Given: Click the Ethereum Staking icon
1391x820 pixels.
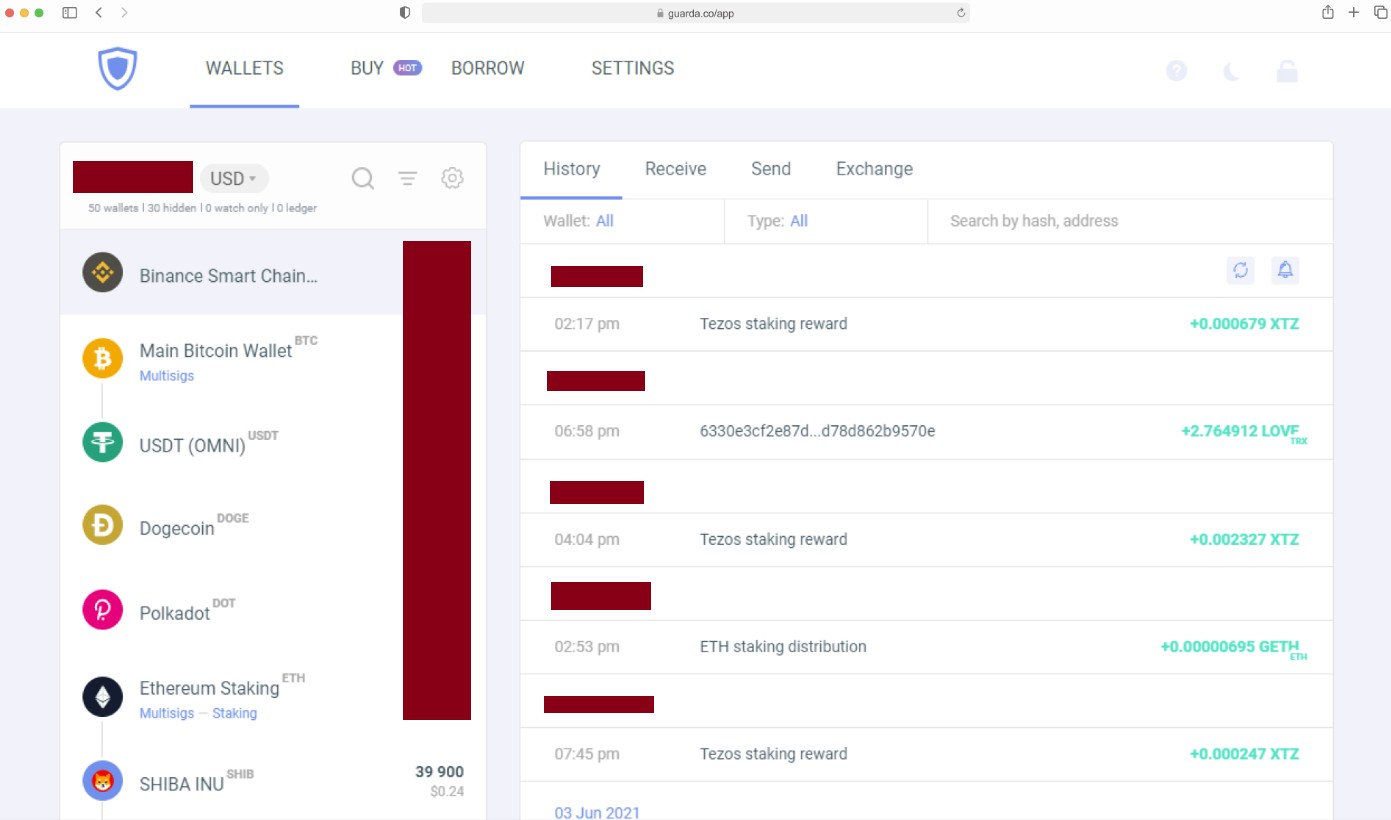Looking at the screenshot, I should 102,696.
